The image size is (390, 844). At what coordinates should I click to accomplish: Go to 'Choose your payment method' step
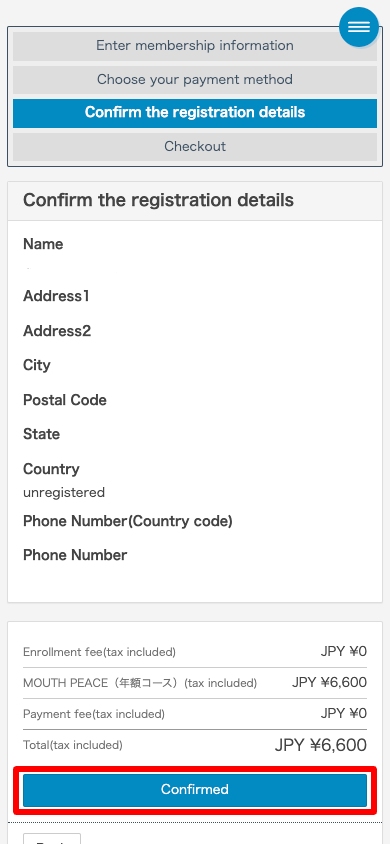point(195,80)
